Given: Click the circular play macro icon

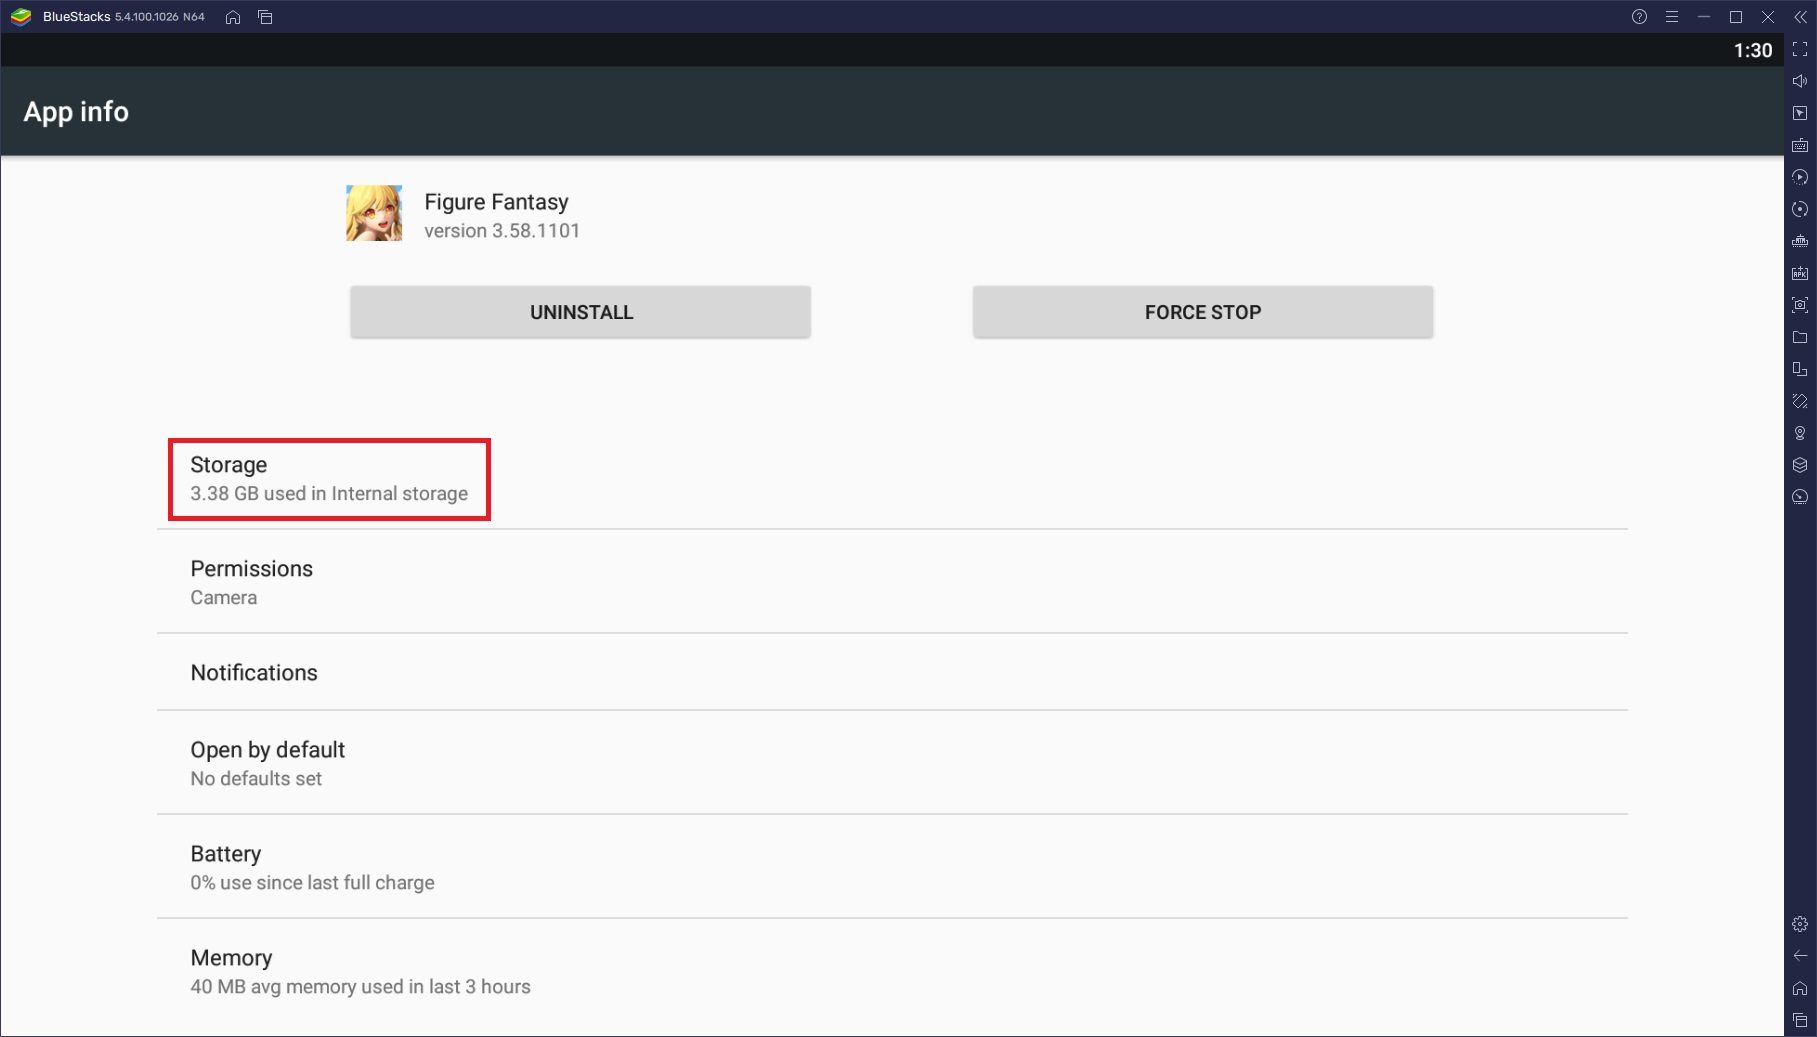Looking at the screenshot, I should pos(1800,177).
